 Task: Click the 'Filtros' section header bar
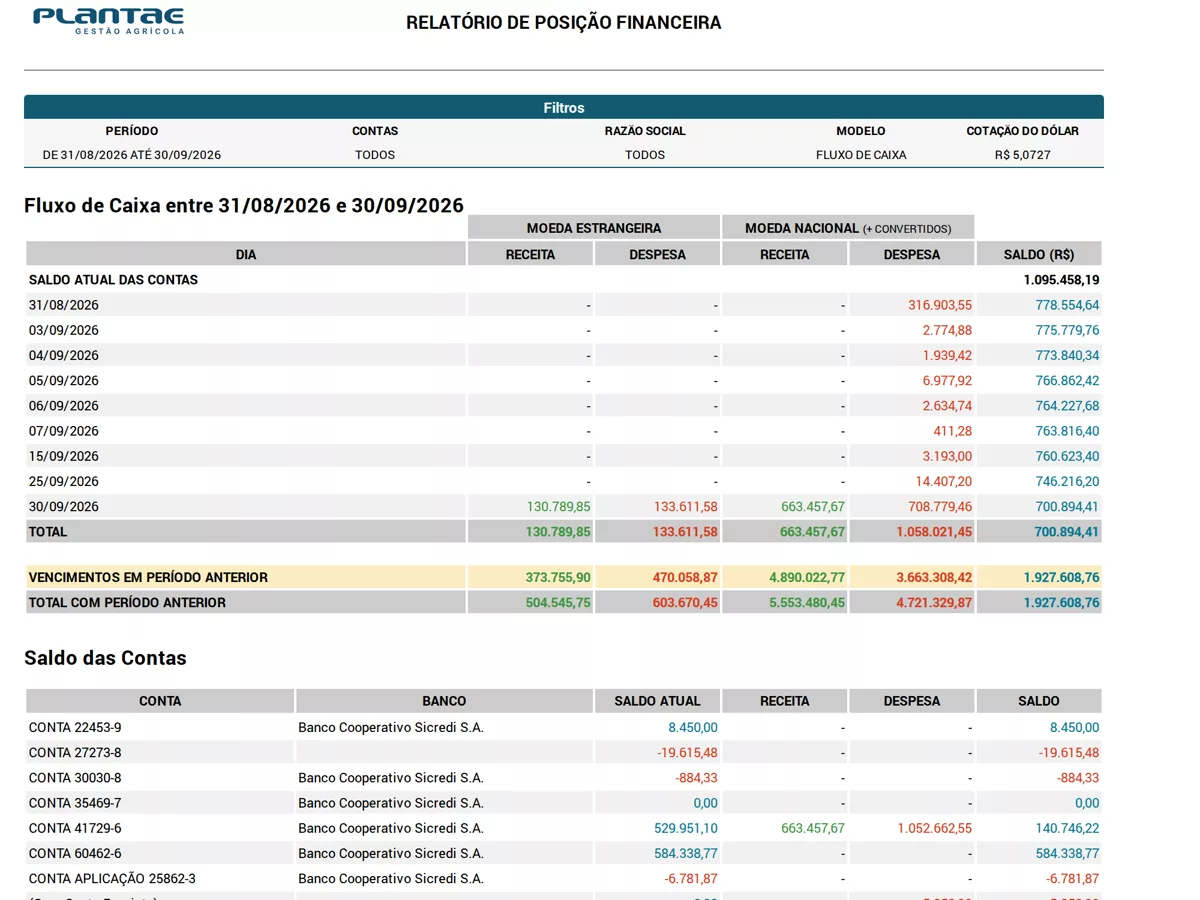564,107
